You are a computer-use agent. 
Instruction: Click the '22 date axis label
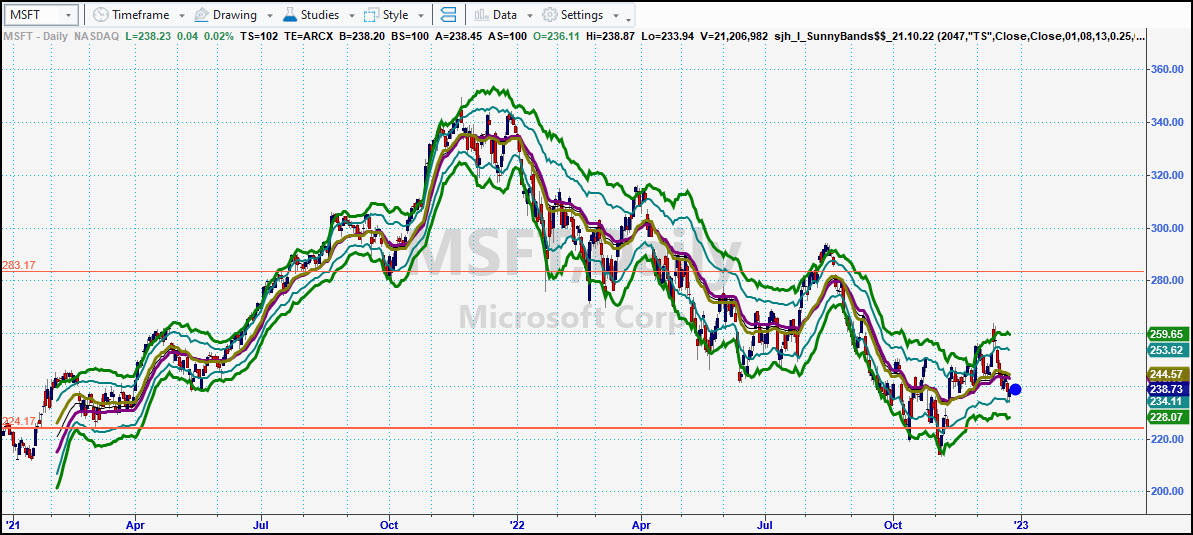click(x=517, y=524)
